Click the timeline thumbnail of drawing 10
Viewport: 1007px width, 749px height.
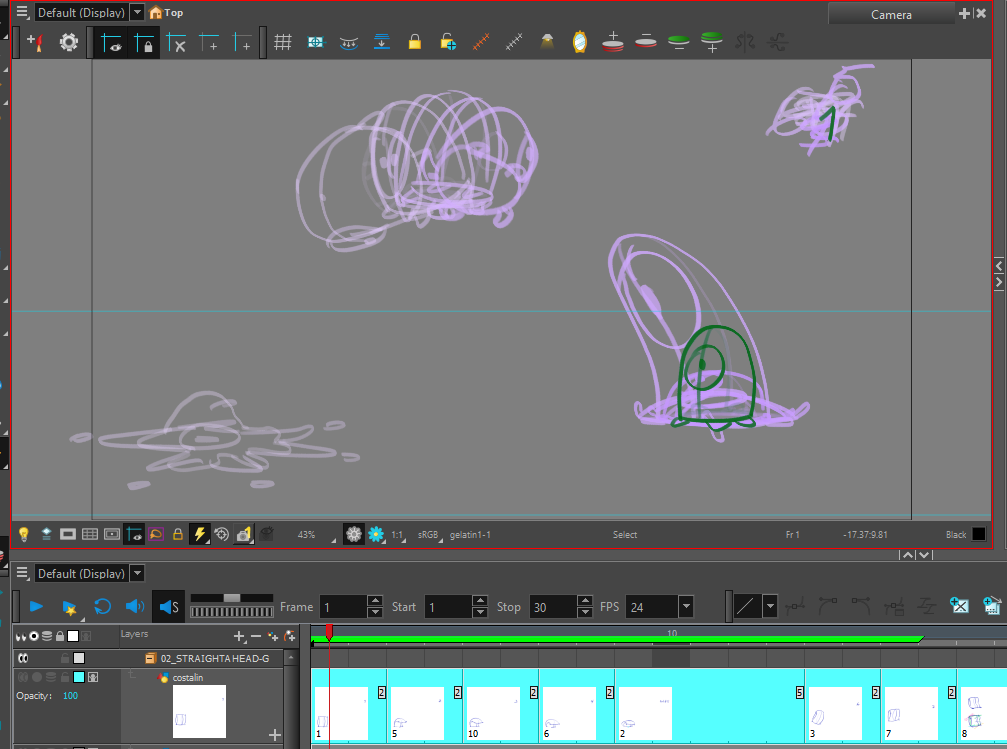493,713
